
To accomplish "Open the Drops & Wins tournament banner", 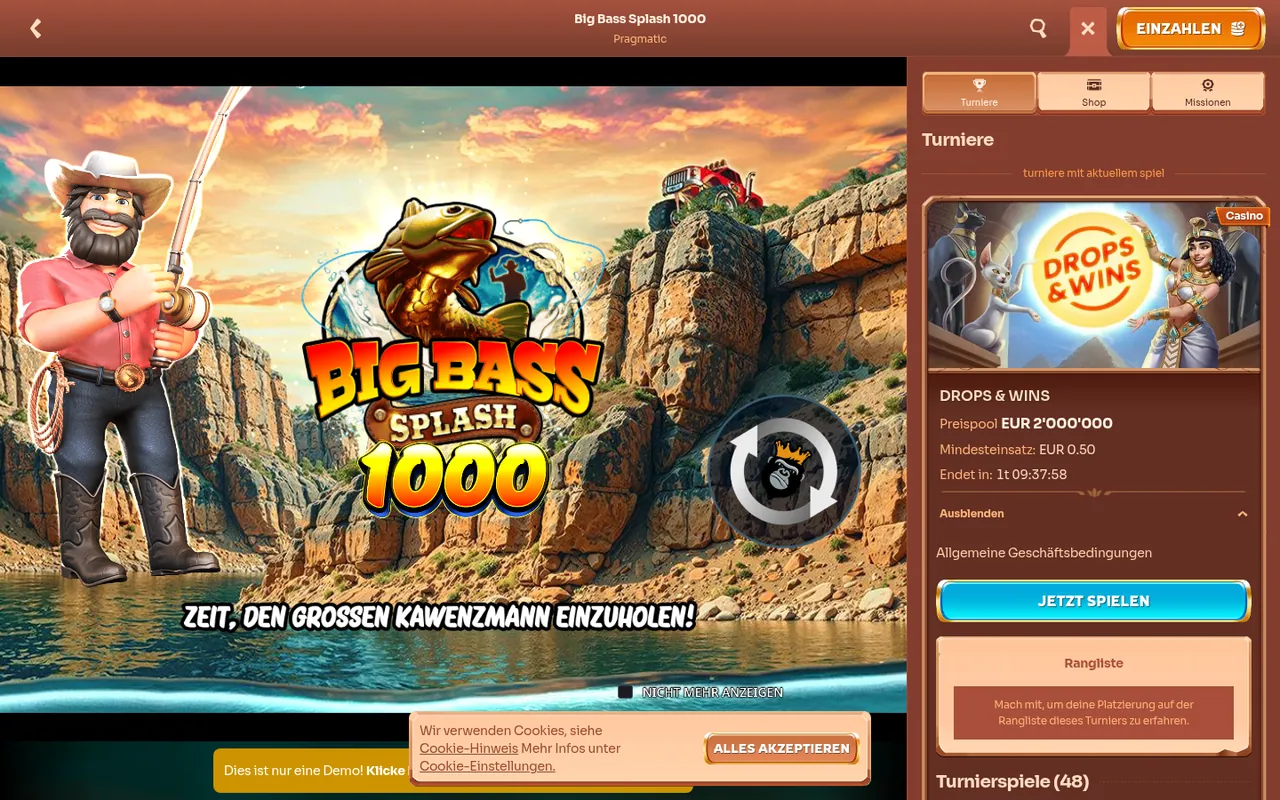I will point(1094,285).
